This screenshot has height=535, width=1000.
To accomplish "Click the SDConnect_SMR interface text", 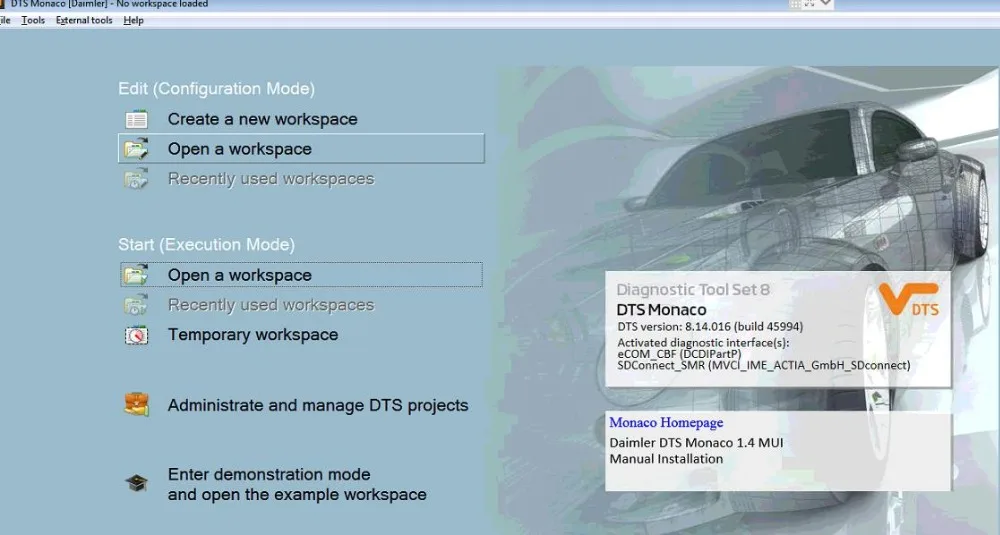I will [763, 365].
